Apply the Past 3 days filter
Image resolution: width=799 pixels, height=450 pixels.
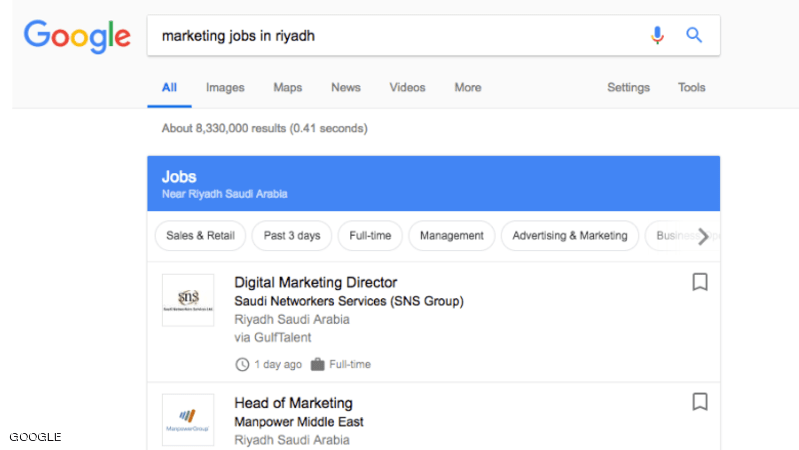pos(292,236)
